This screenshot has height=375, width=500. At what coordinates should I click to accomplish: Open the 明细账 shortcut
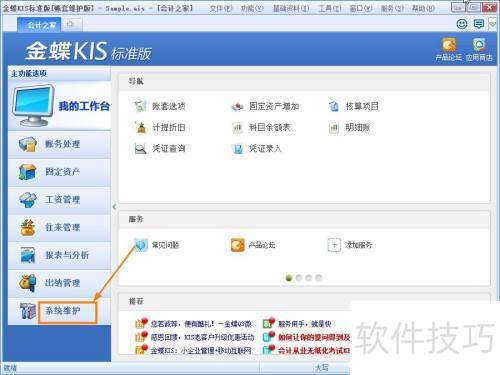349,127
